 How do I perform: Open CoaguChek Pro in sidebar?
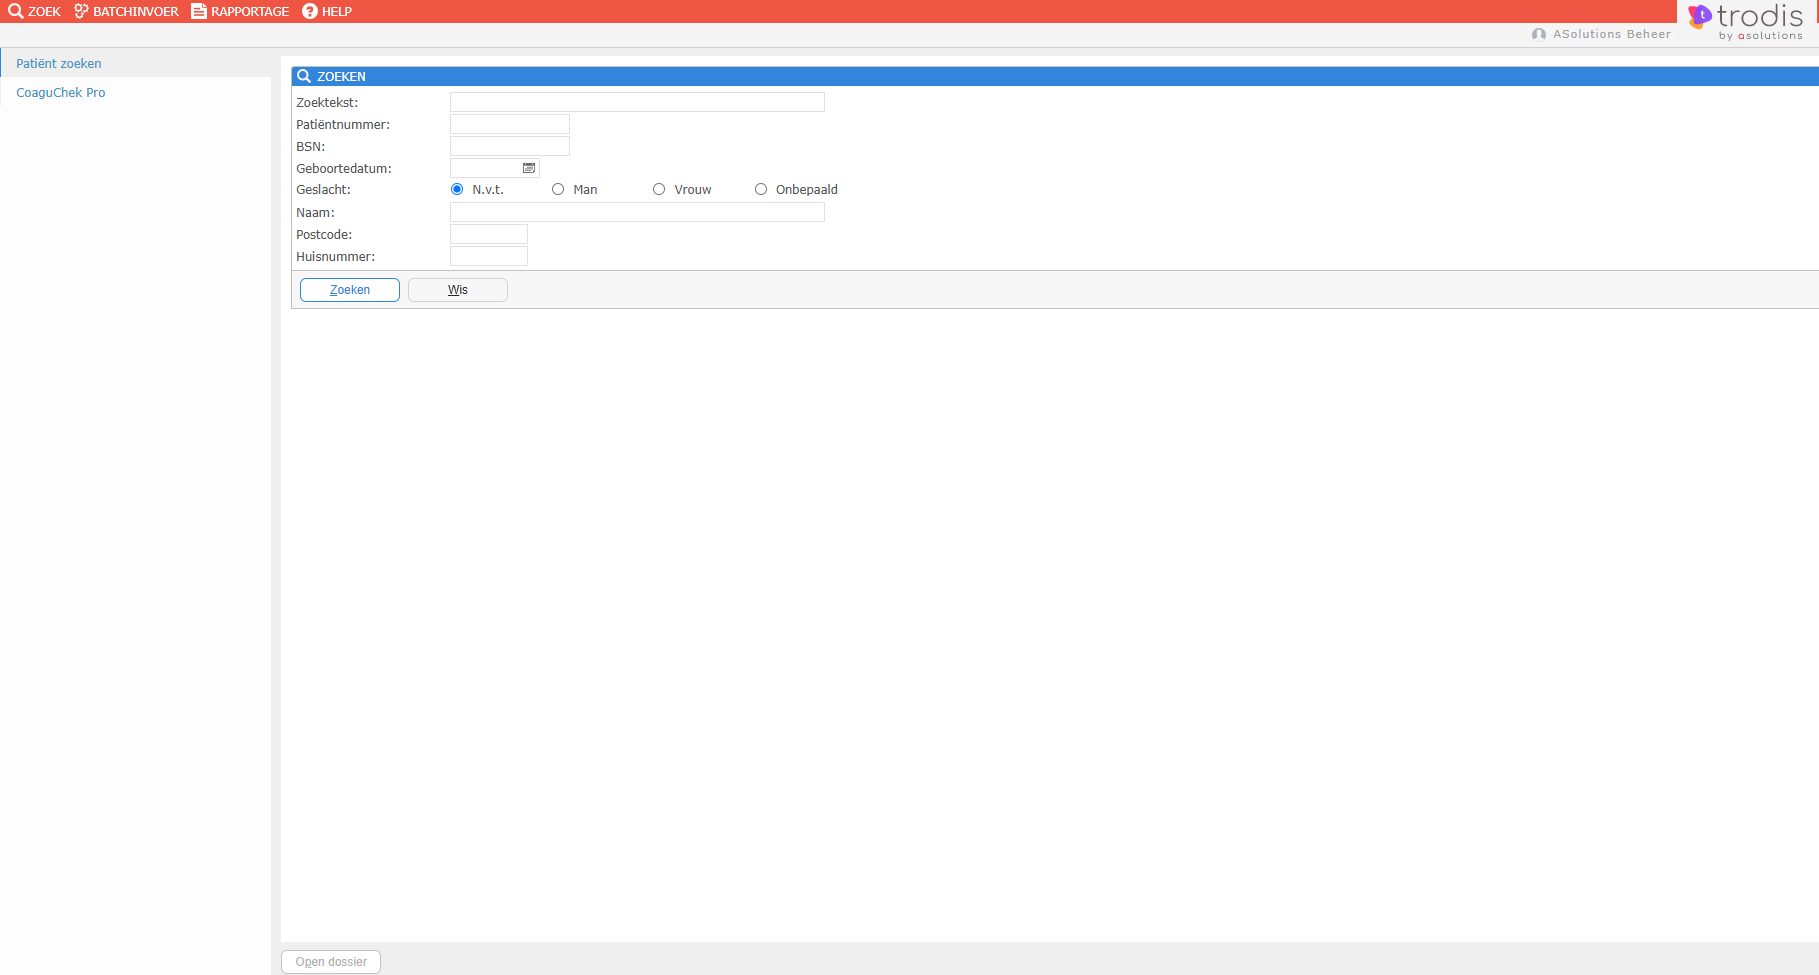click(61, 92)
